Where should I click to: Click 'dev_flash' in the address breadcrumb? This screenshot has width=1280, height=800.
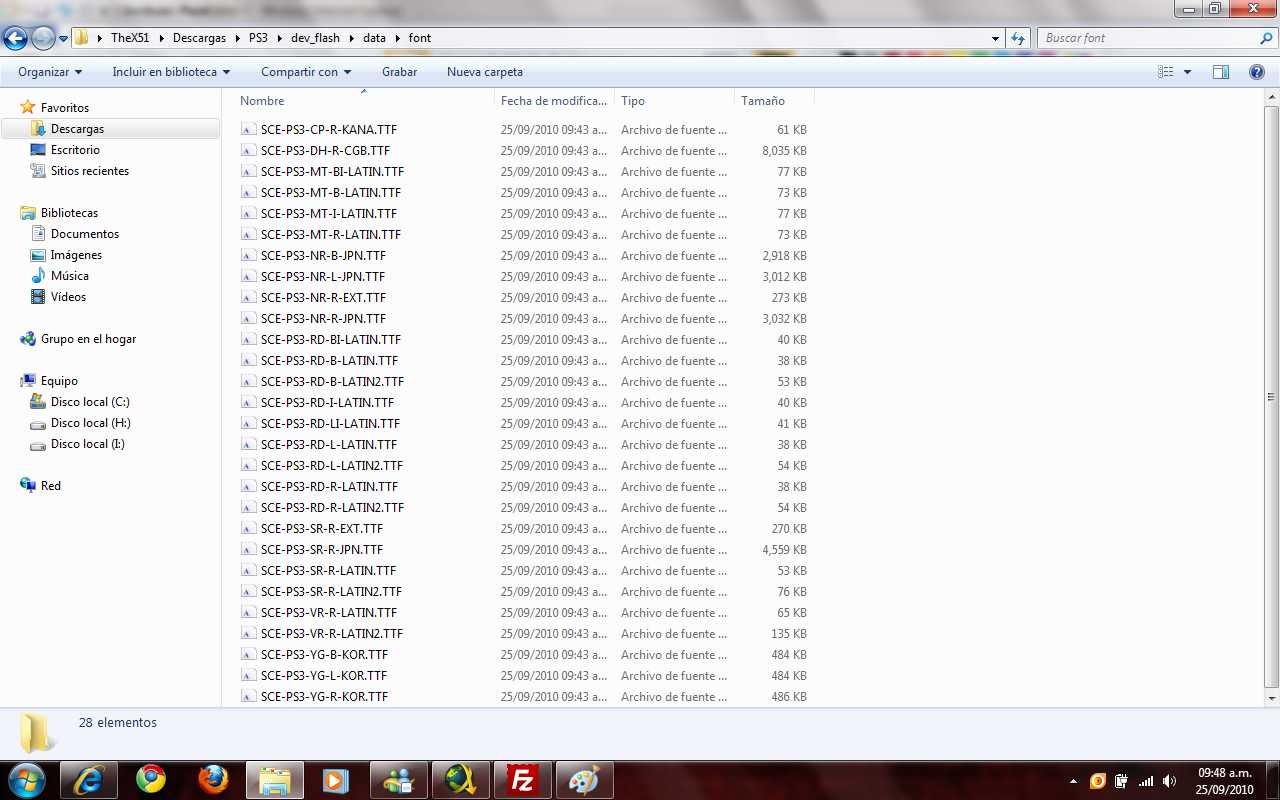[315, 38]
